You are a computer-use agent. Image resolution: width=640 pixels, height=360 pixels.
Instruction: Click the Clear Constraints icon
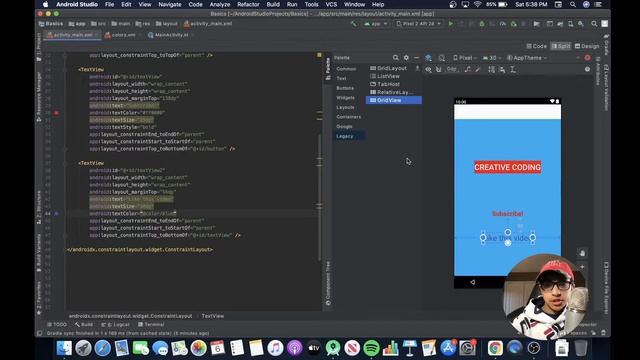point(467,69)
